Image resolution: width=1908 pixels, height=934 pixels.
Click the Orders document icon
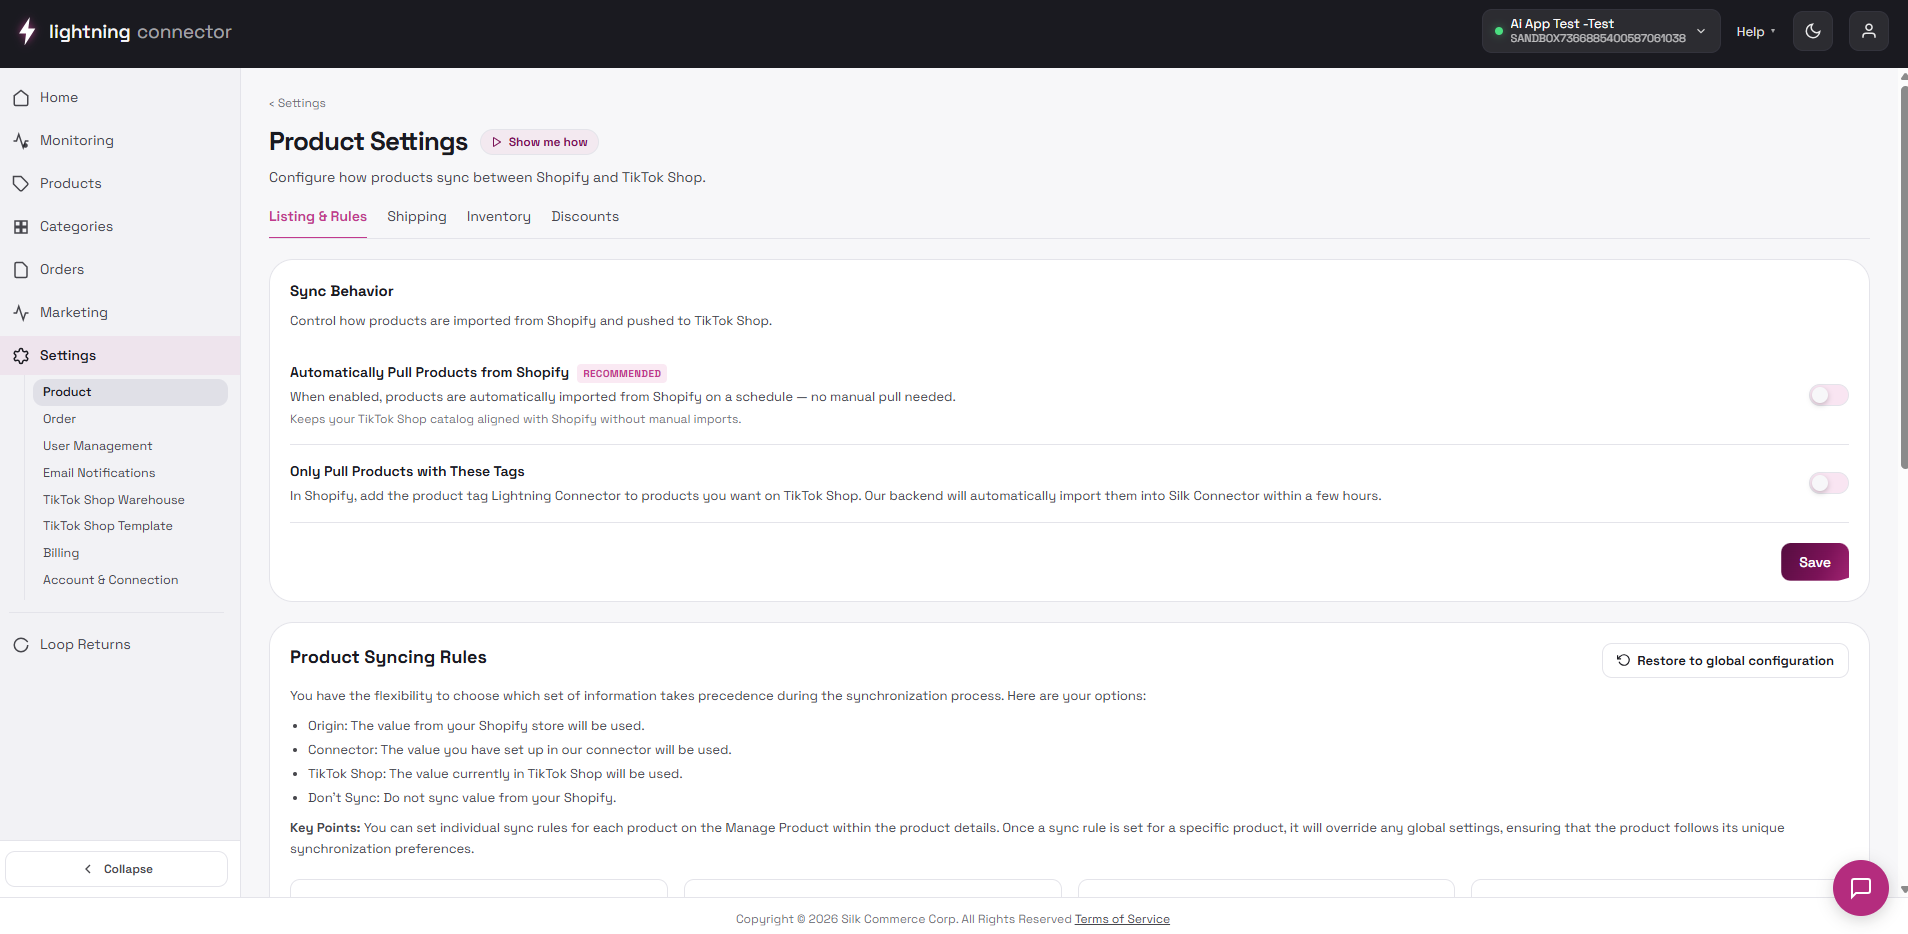[21, 270]
